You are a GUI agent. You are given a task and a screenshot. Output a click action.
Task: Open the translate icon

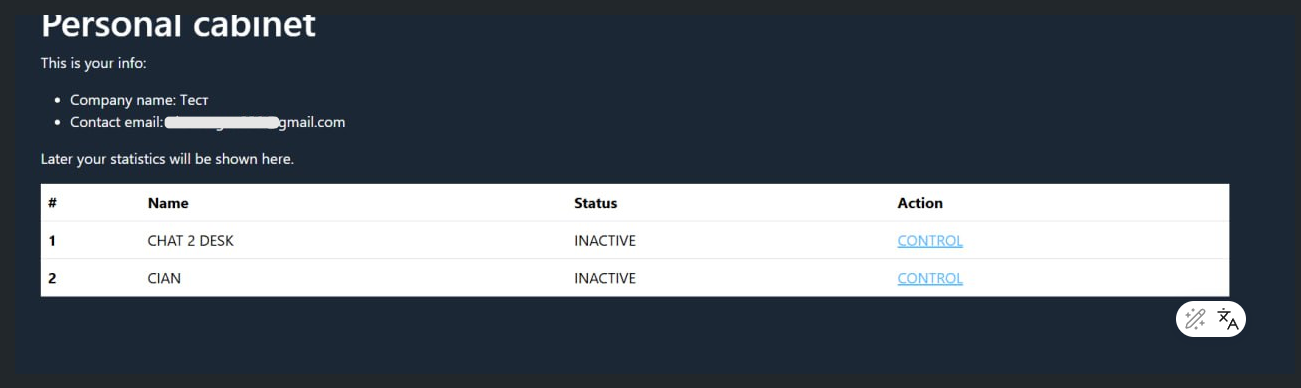coord(1228,319)
